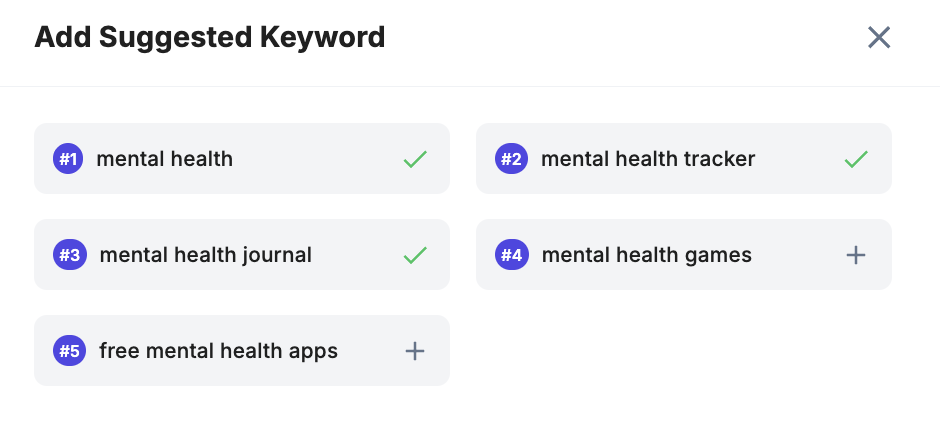Click the Add Suggested Keyword title
Screen dimensions: 940x438
pyautogui.click(x=209, y=38)
